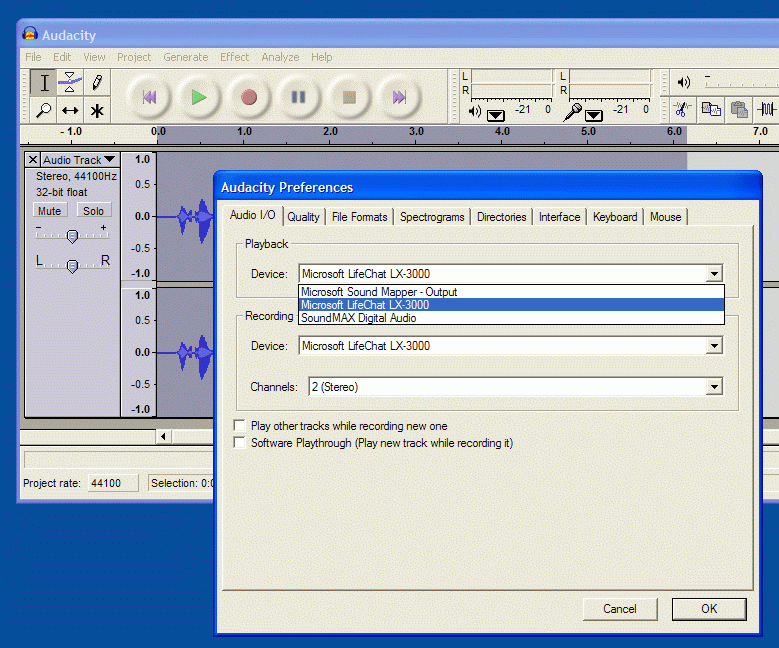Select the Zoom magnifier tool
779x648 pixels.
click(44, 110)
